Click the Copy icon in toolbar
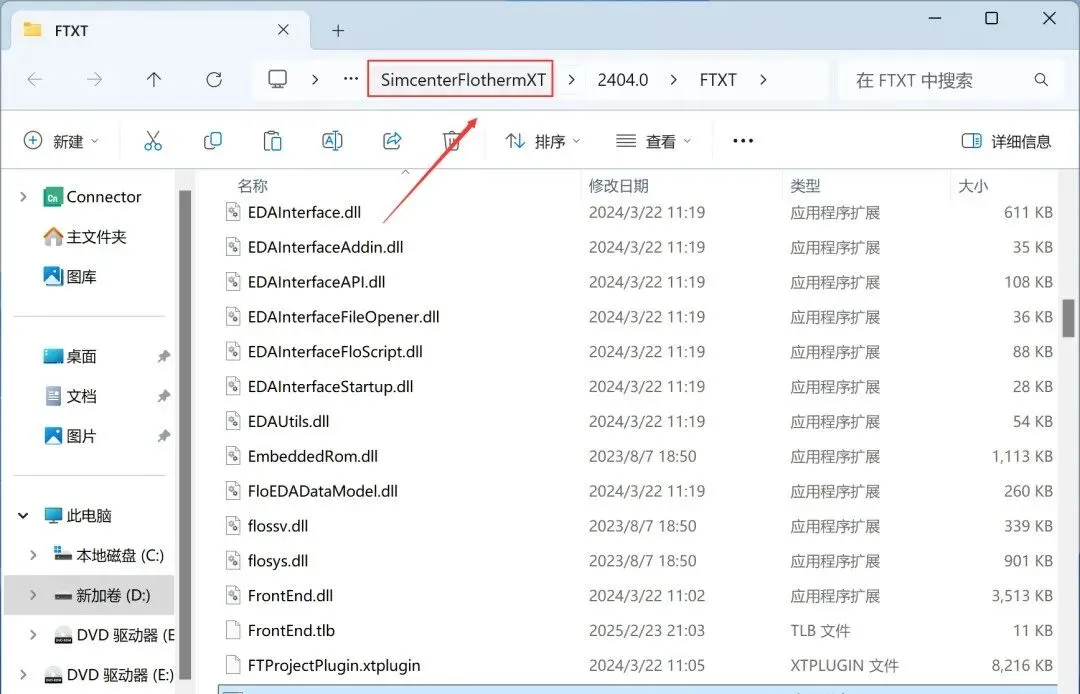 213,141
